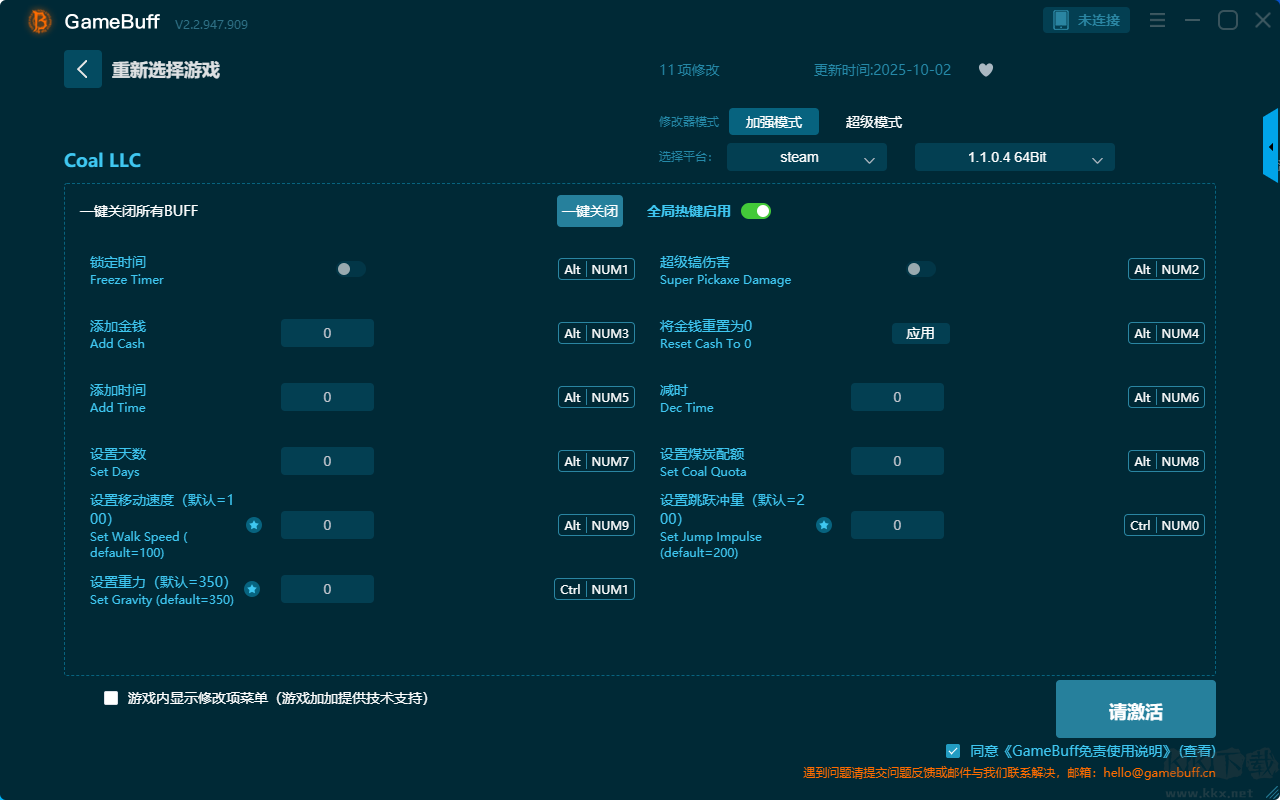Click the Set Days input field
This screenshot has width=1280, height=800.
click(x=327, y=461)
